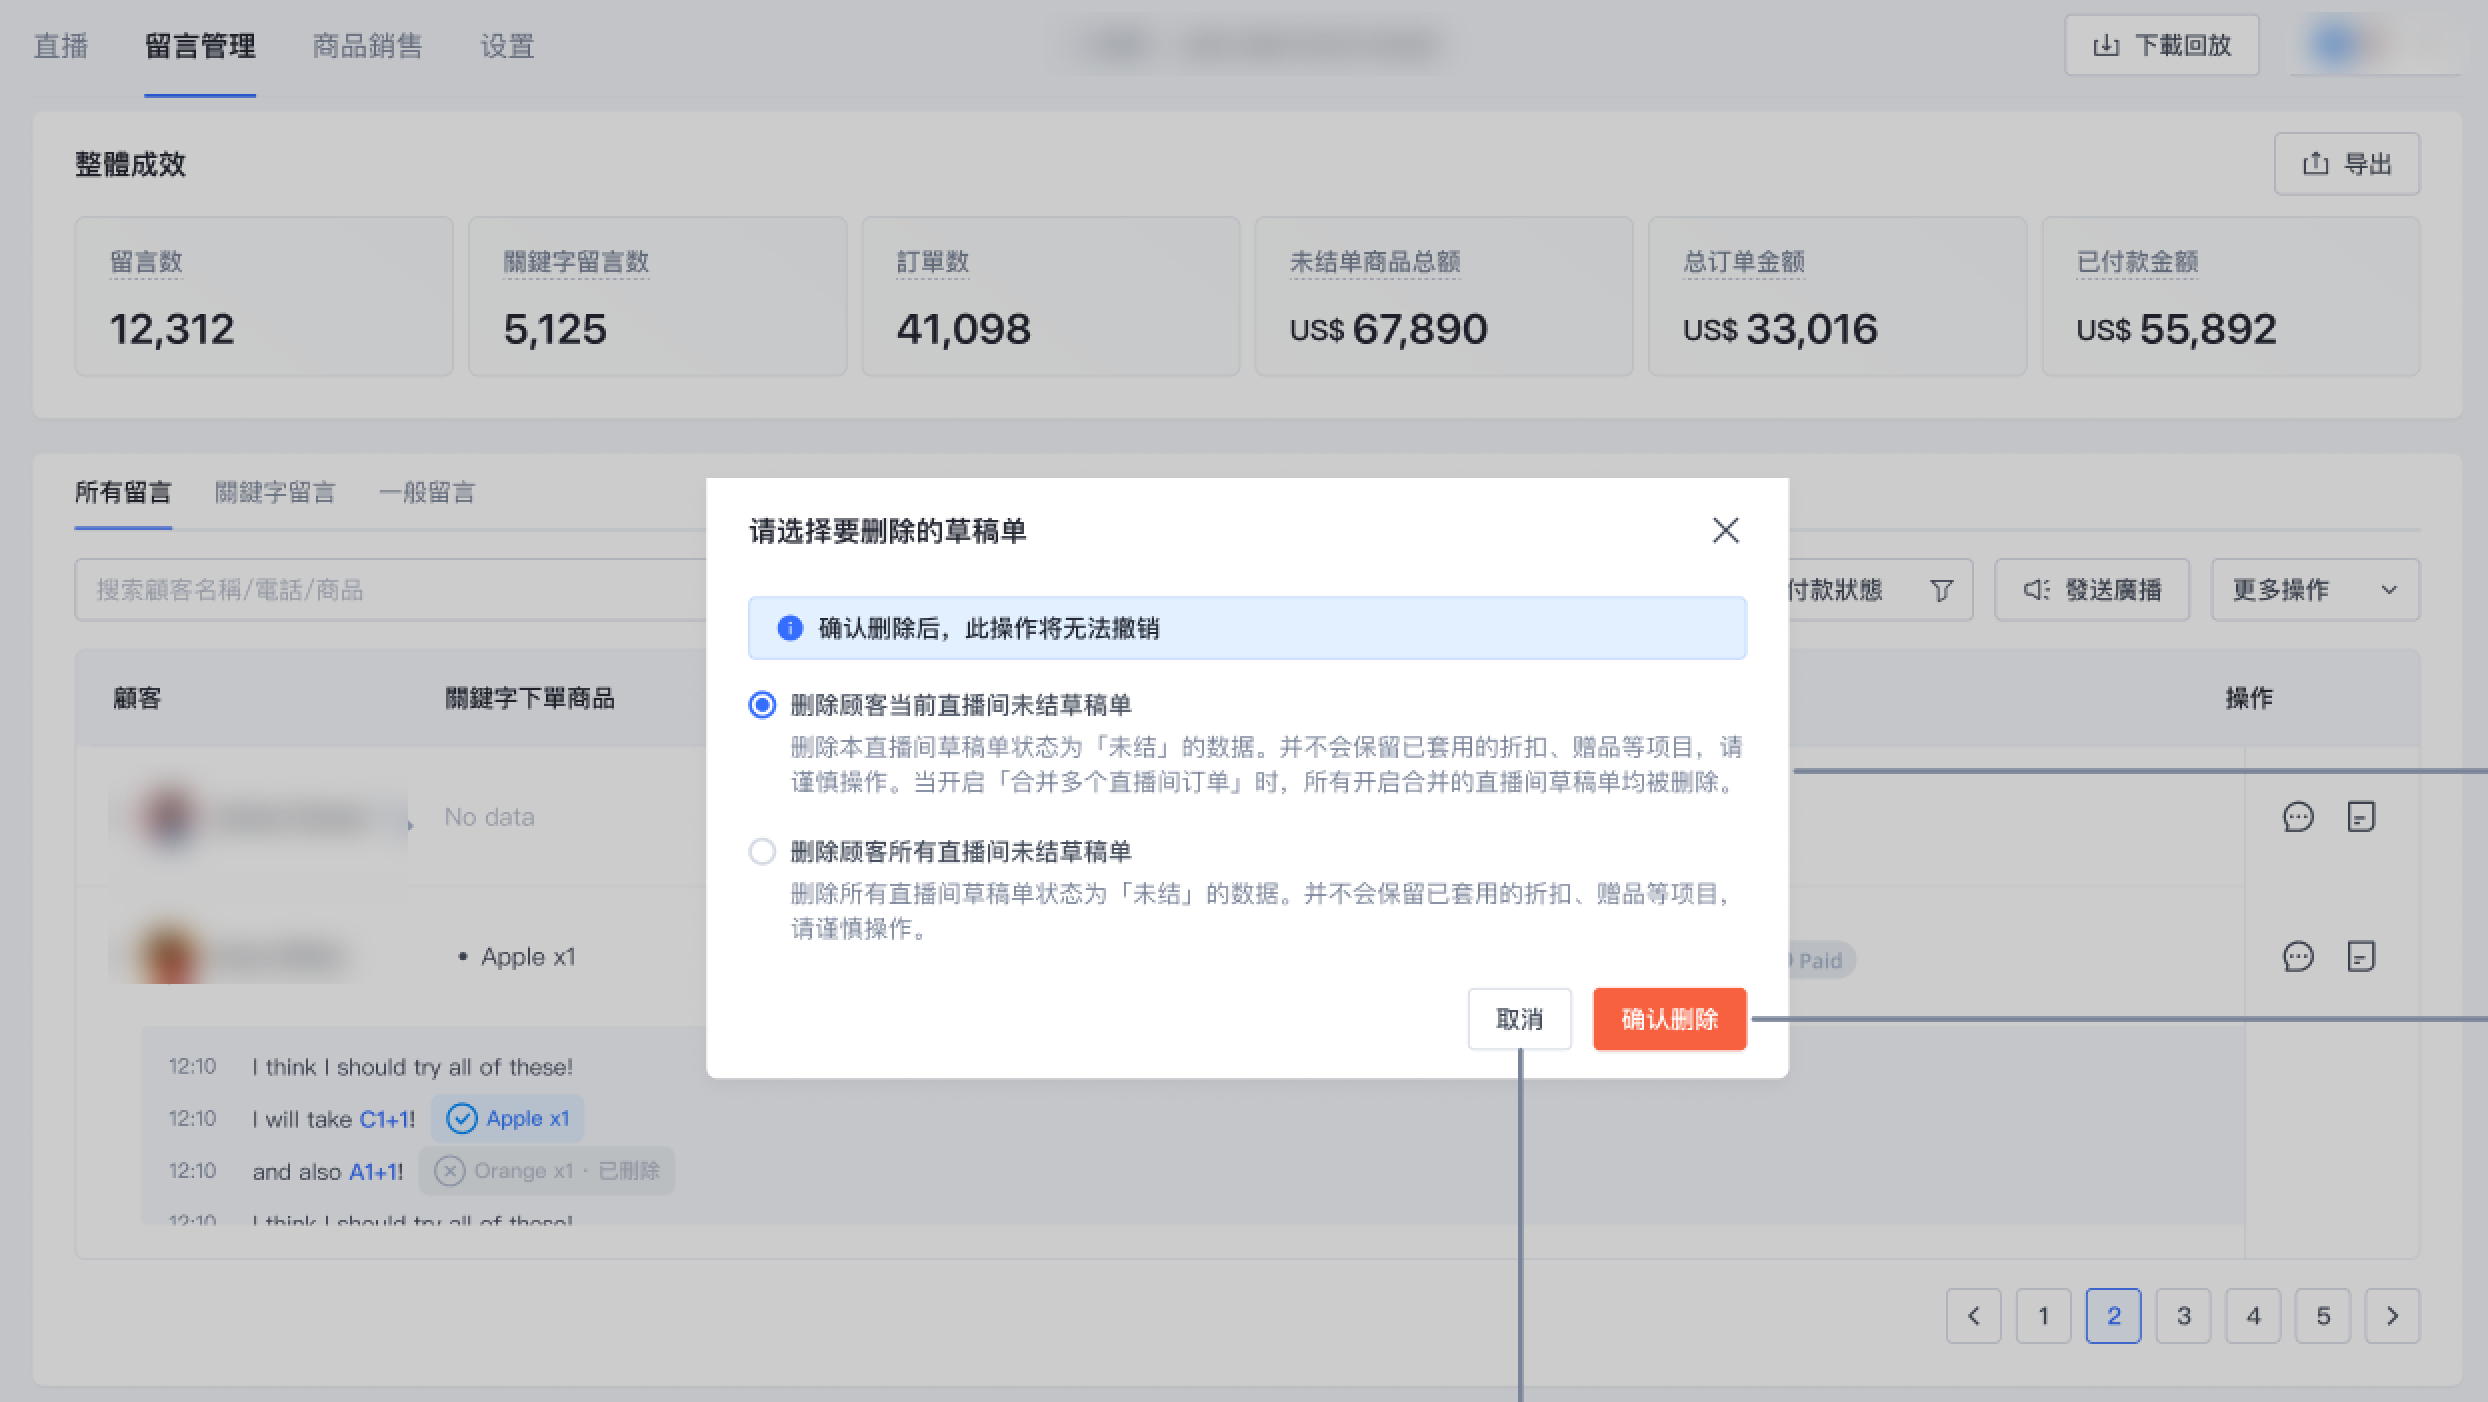Click chevron arrow in 更多操作
This screenshot has height=1402, width=2488.
tap(2389, 590)
